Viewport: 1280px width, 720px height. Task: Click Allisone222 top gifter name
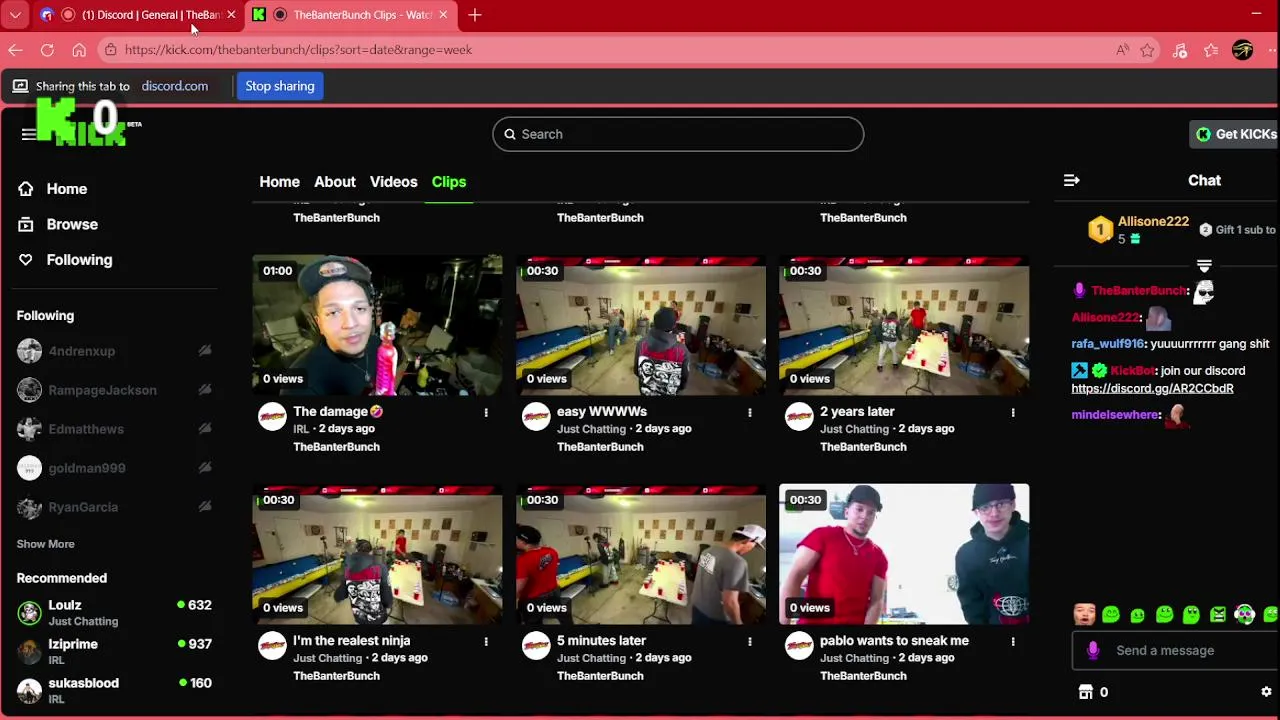pos(1153,222)
